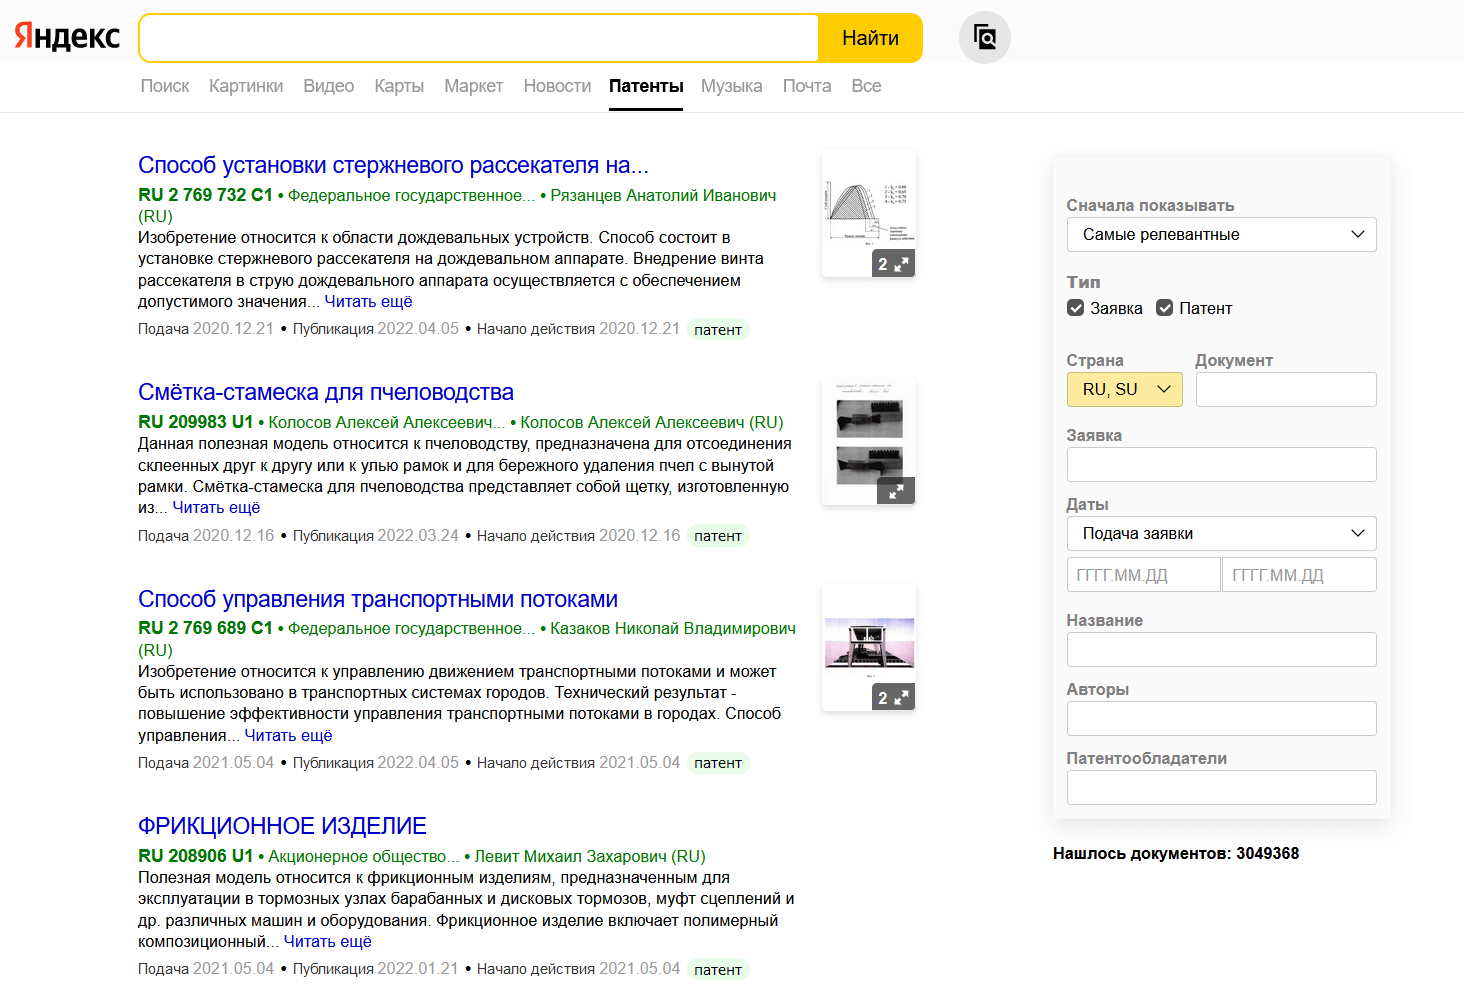Expand the traffic flow patent thumbnail
This screenshot has width=1464, height=996.
click(x=894, y=698)
